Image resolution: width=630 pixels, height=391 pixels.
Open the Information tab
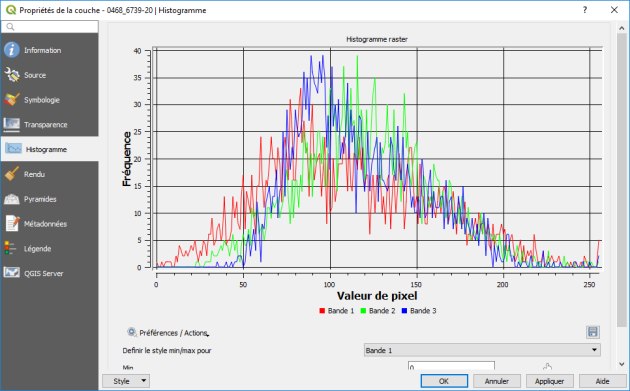pos(49,50)
